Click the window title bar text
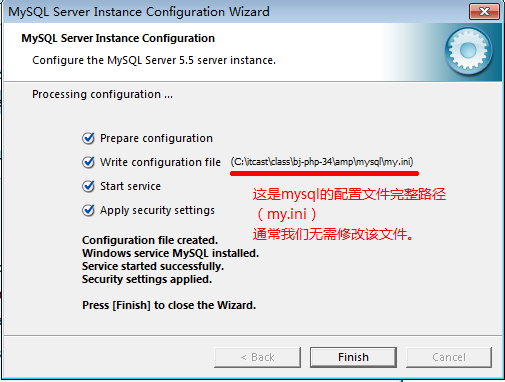This screenshot has width=505, height=382. (139, 12)
